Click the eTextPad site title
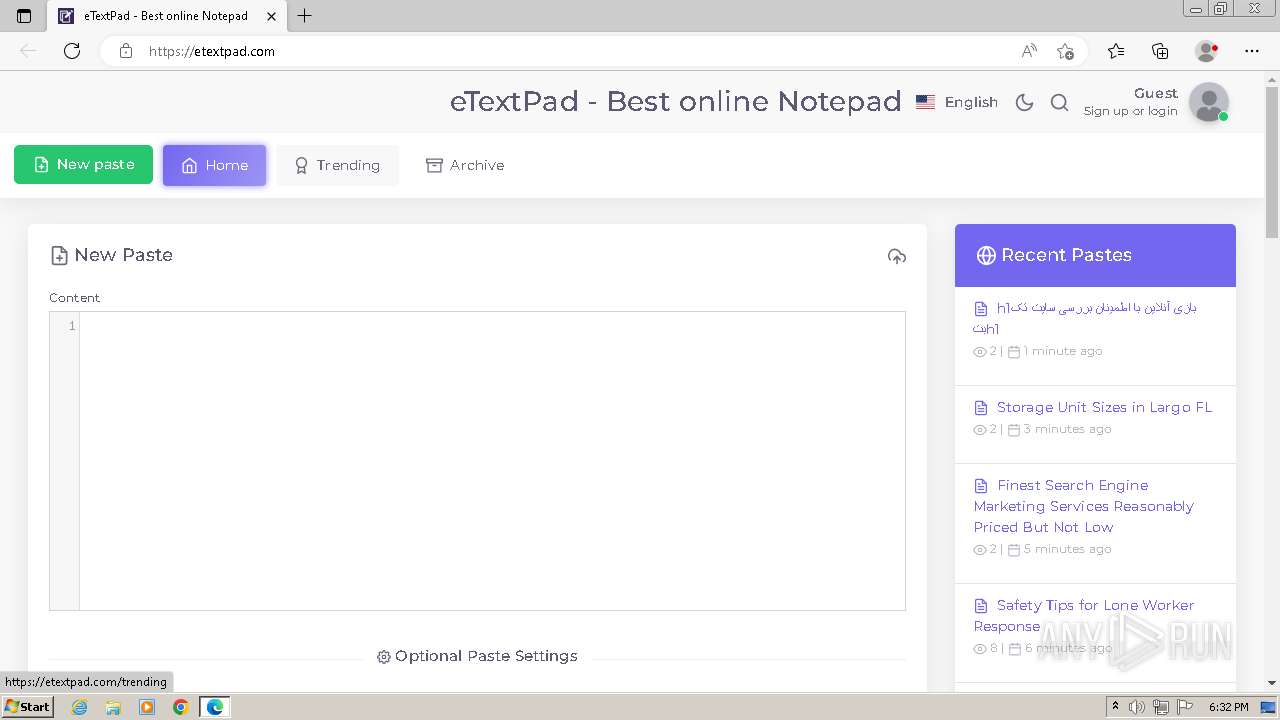1280x720 pixels. pos(675,101)
